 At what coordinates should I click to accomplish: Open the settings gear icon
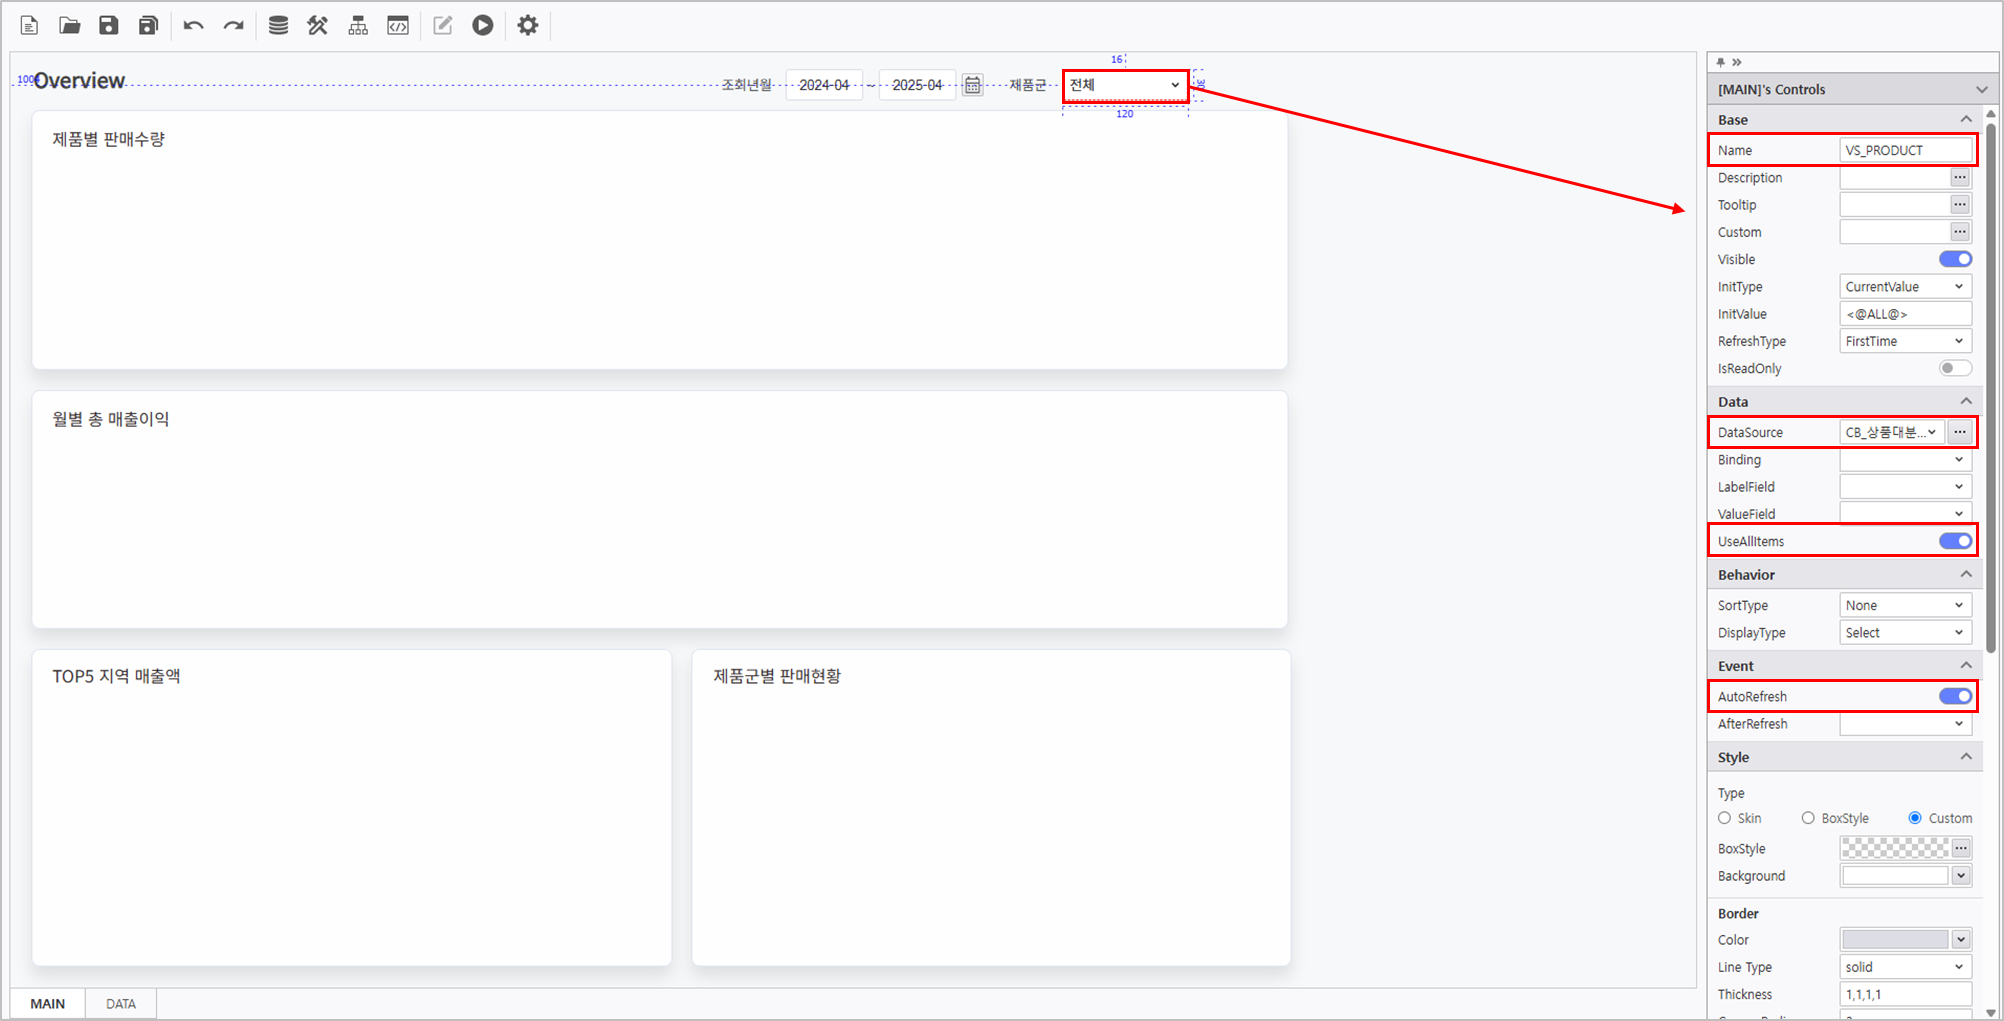pos(528,26)
